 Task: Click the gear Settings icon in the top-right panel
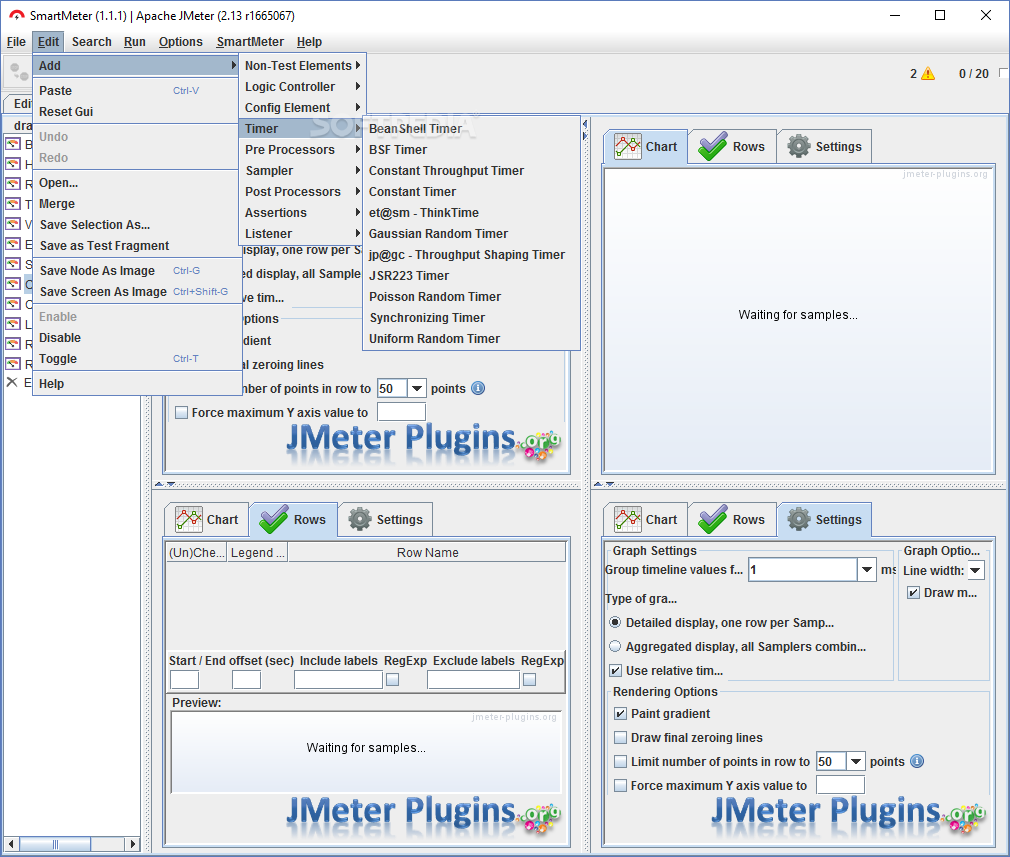(799, 146)
